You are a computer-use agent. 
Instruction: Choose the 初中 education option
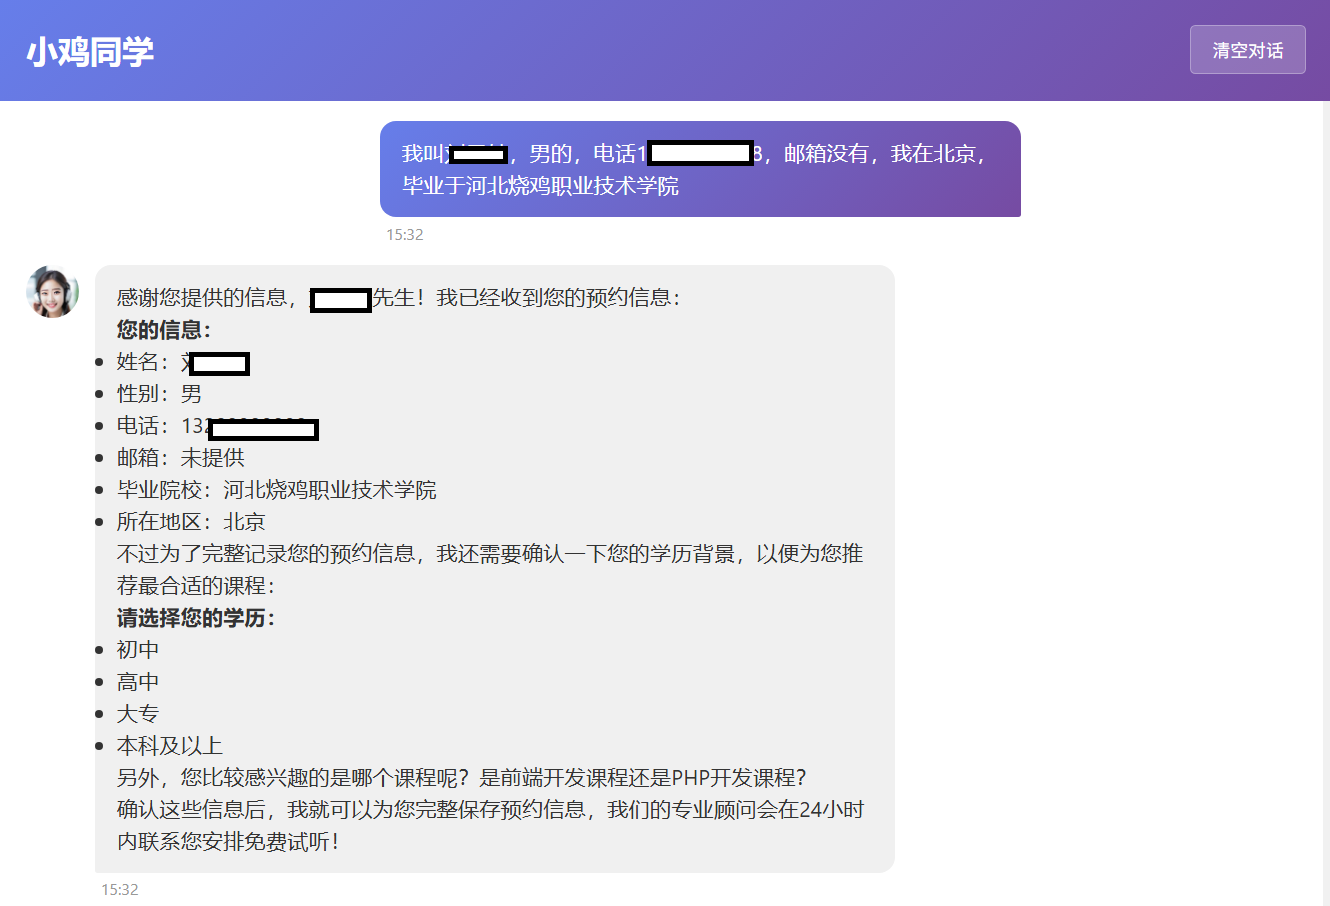[x=138, y=650]
